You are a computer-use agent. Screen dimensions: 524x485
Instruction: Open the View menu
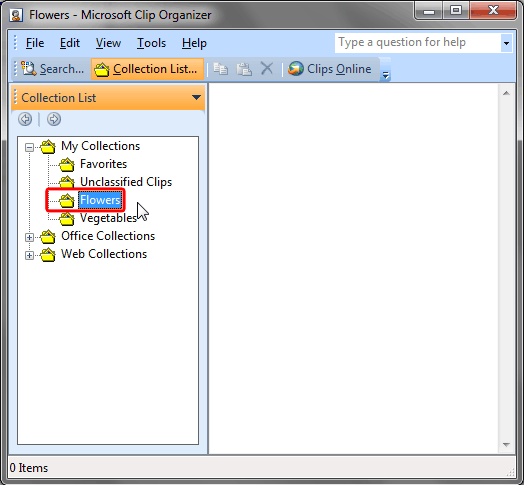[108, 43]
